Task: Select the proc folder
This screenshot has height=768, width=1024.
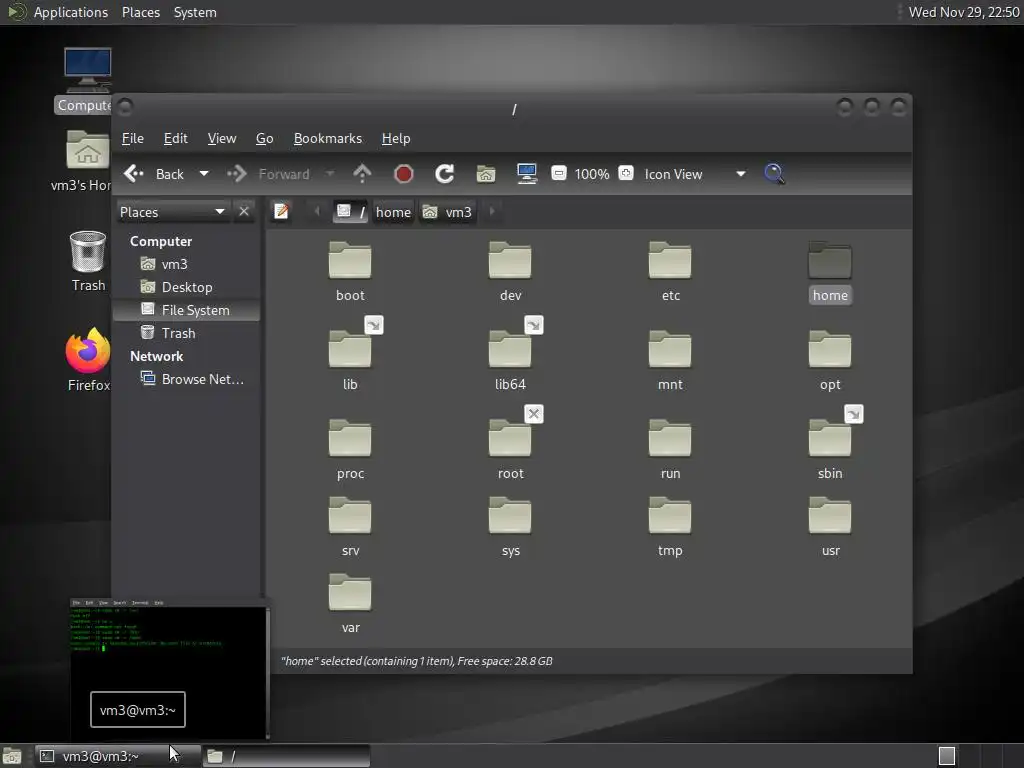Action: point(350,449)
